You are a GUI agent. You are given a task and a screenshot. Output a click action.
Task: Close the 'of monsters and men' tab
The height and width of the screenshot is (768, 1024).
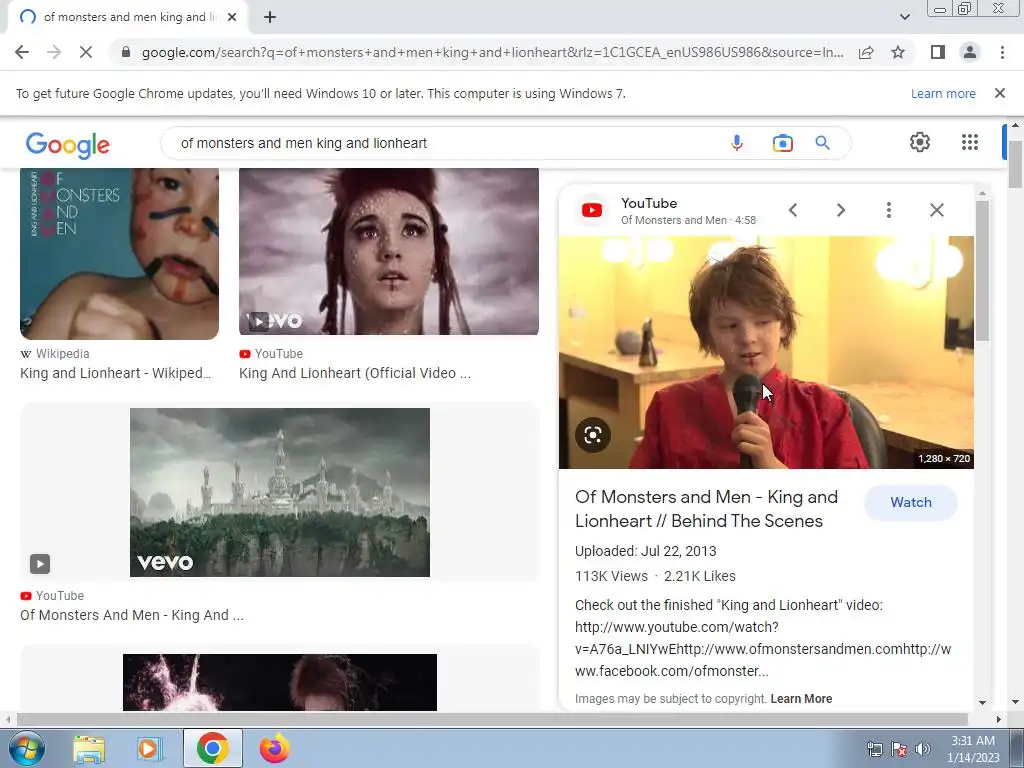click(x=232, y=18)
